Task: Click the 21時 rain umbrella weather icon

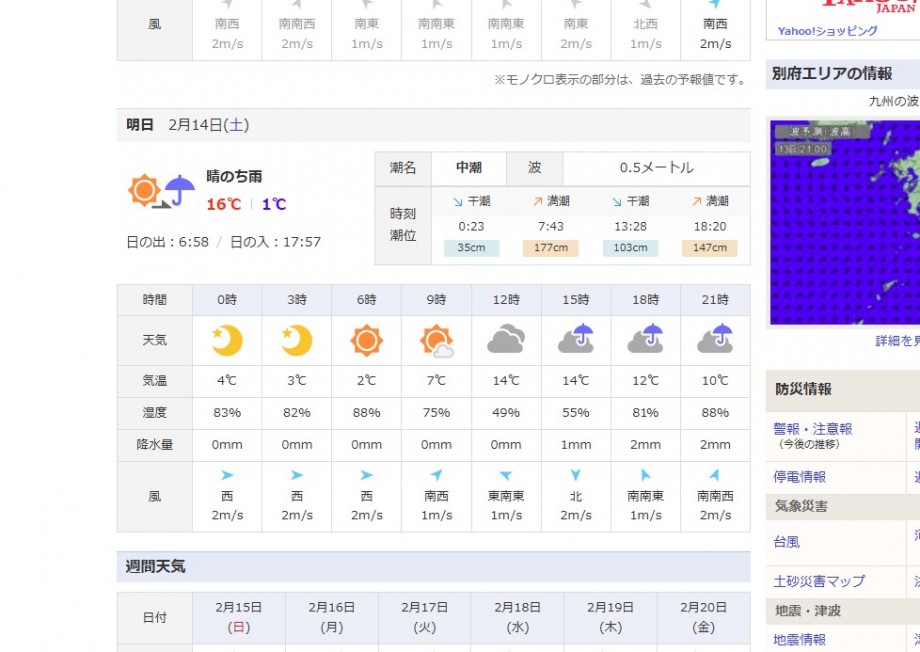Action: pyautogui.click(x=715, y=341)
